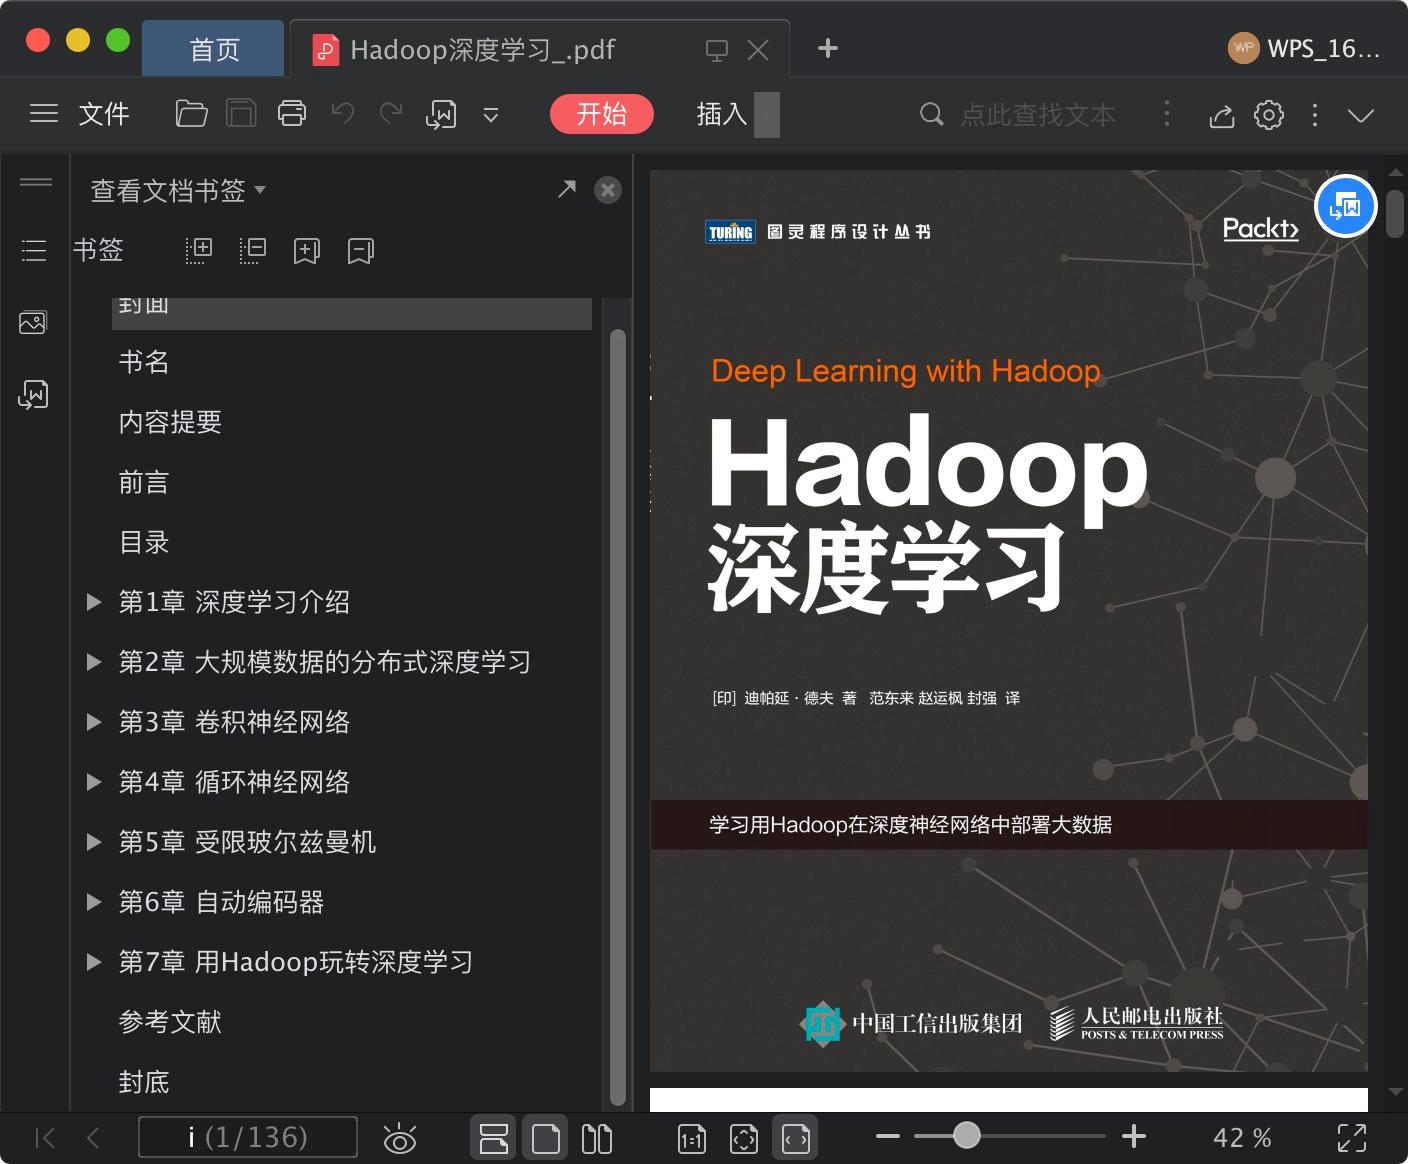1408x1164 pixels.
Task: Click the zoom in plus button
Action: (x=1134, y=1137)
